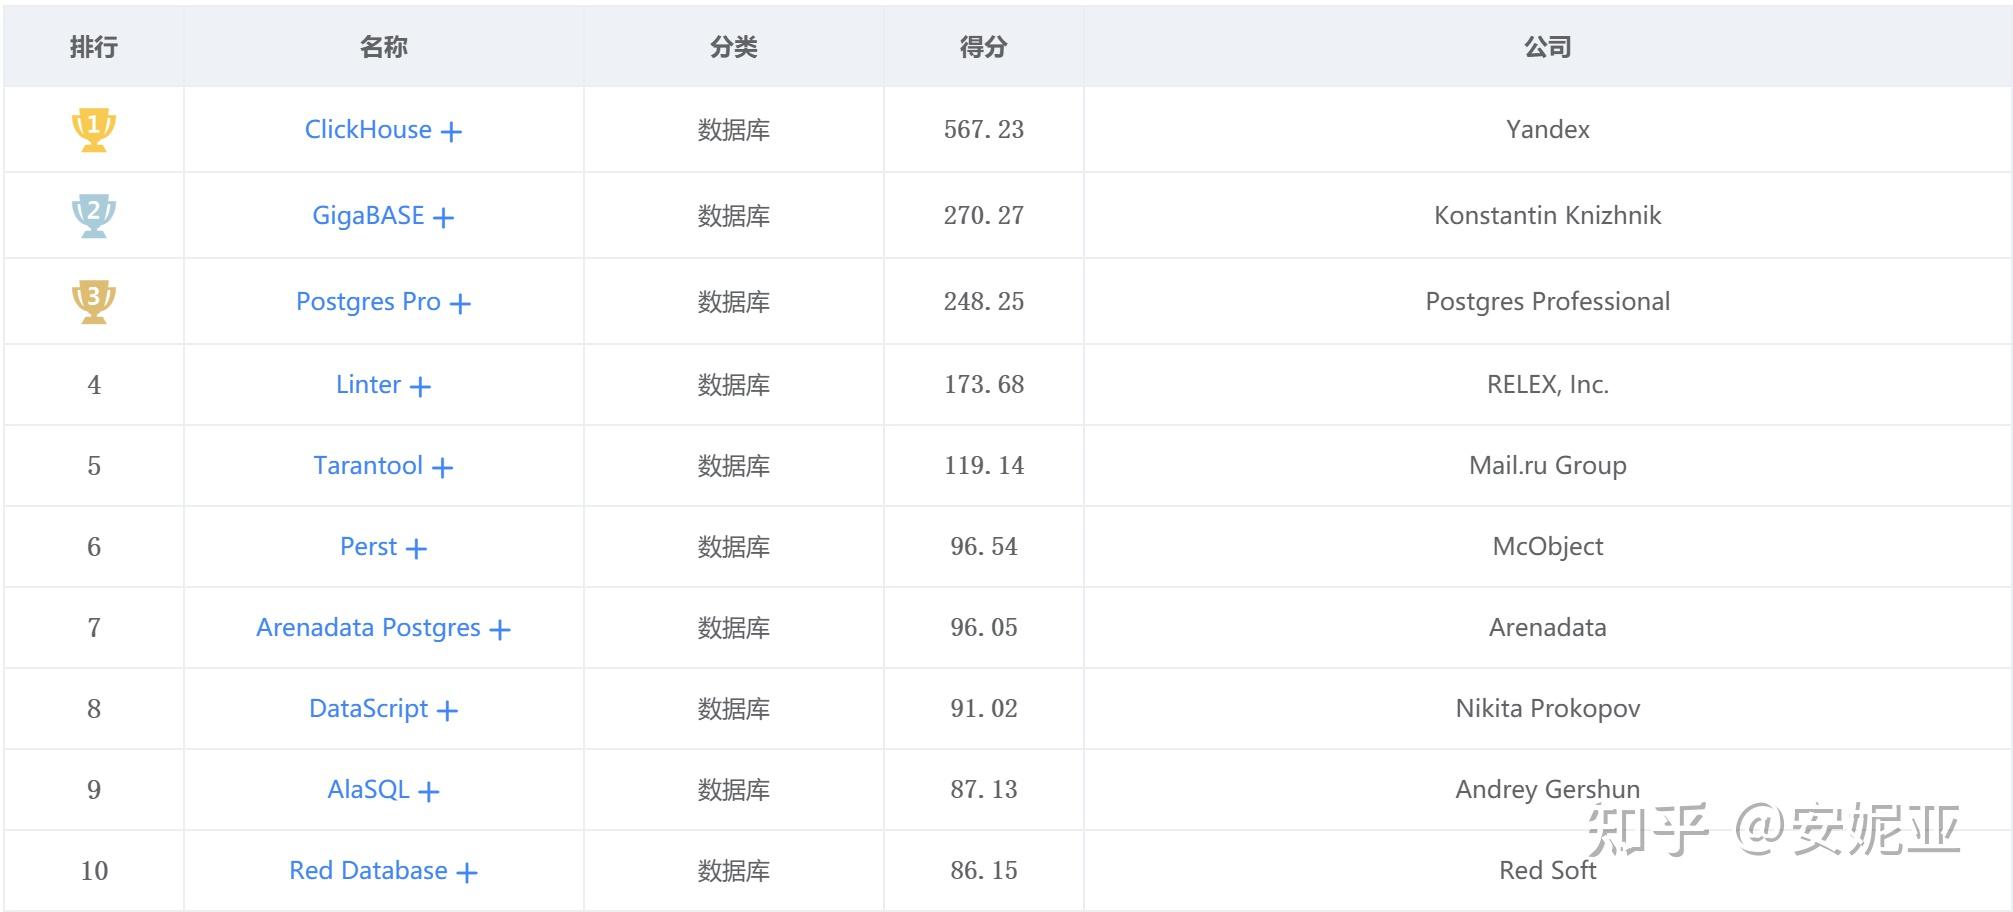This screenshot has height=912, width=2013.
Task: Open the Tarantool database link
Action: click(x=368, y=466)
